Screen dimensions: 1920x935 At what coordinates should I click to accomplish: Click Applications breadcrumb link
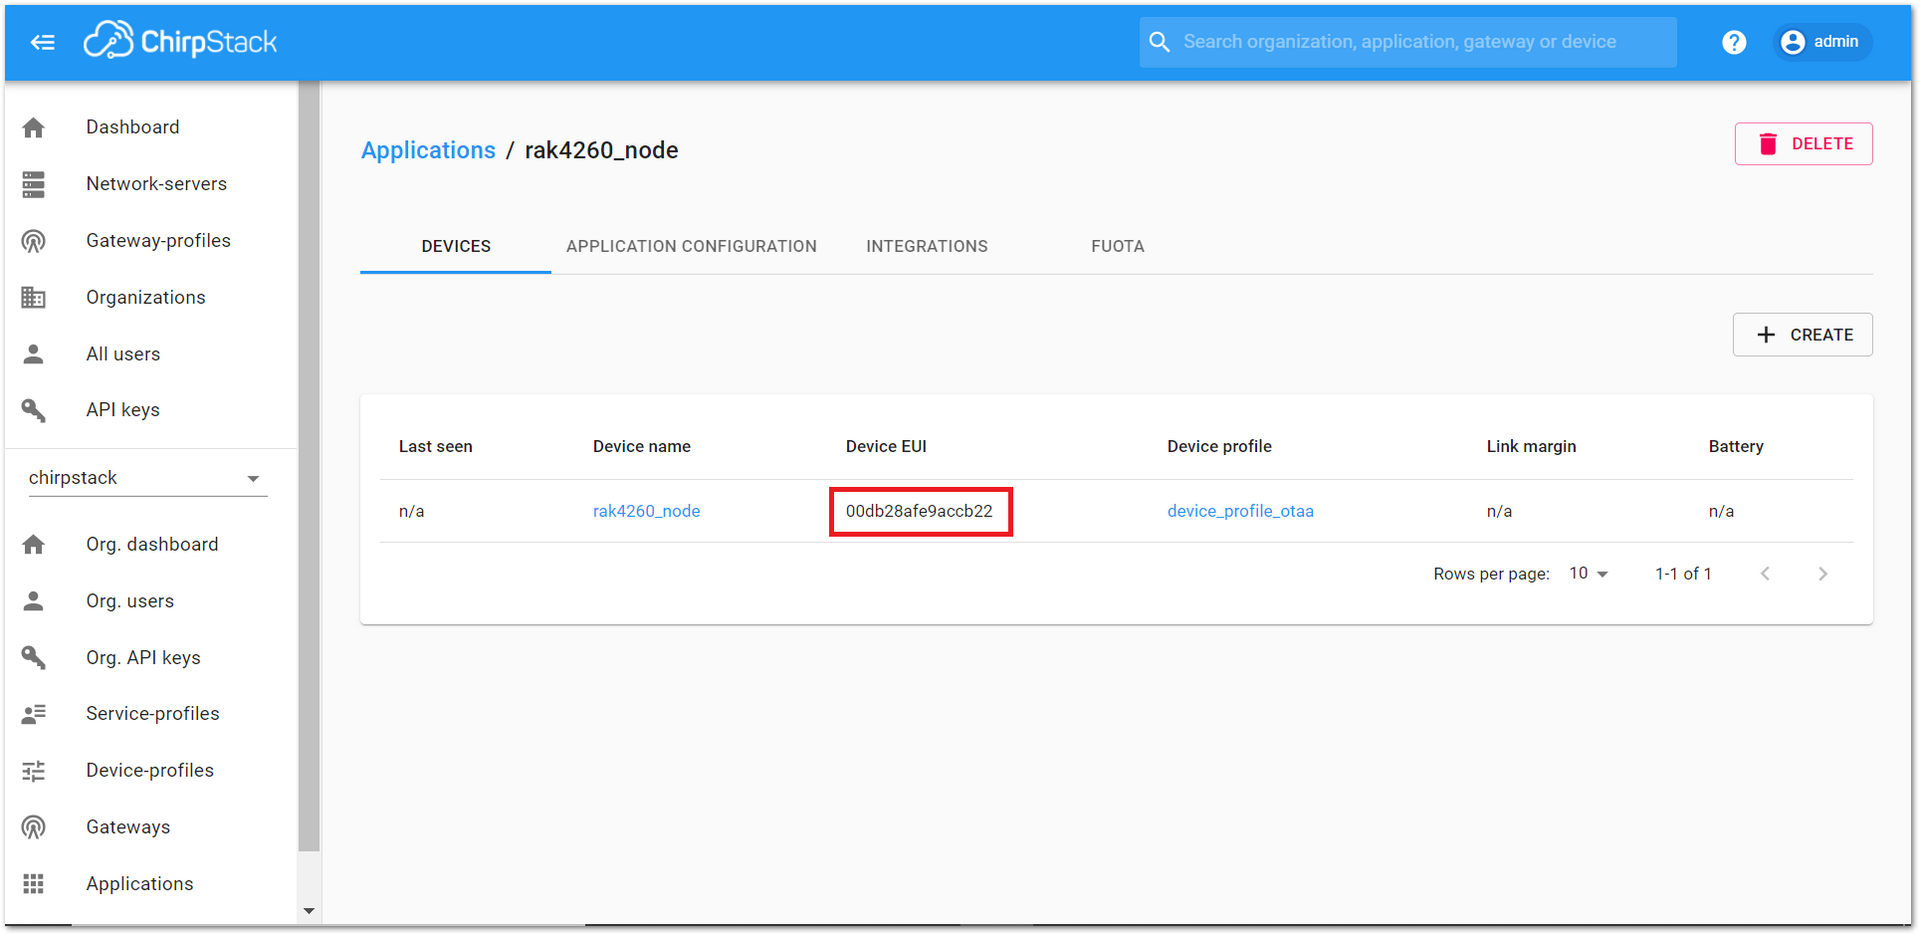coord(428,150)
